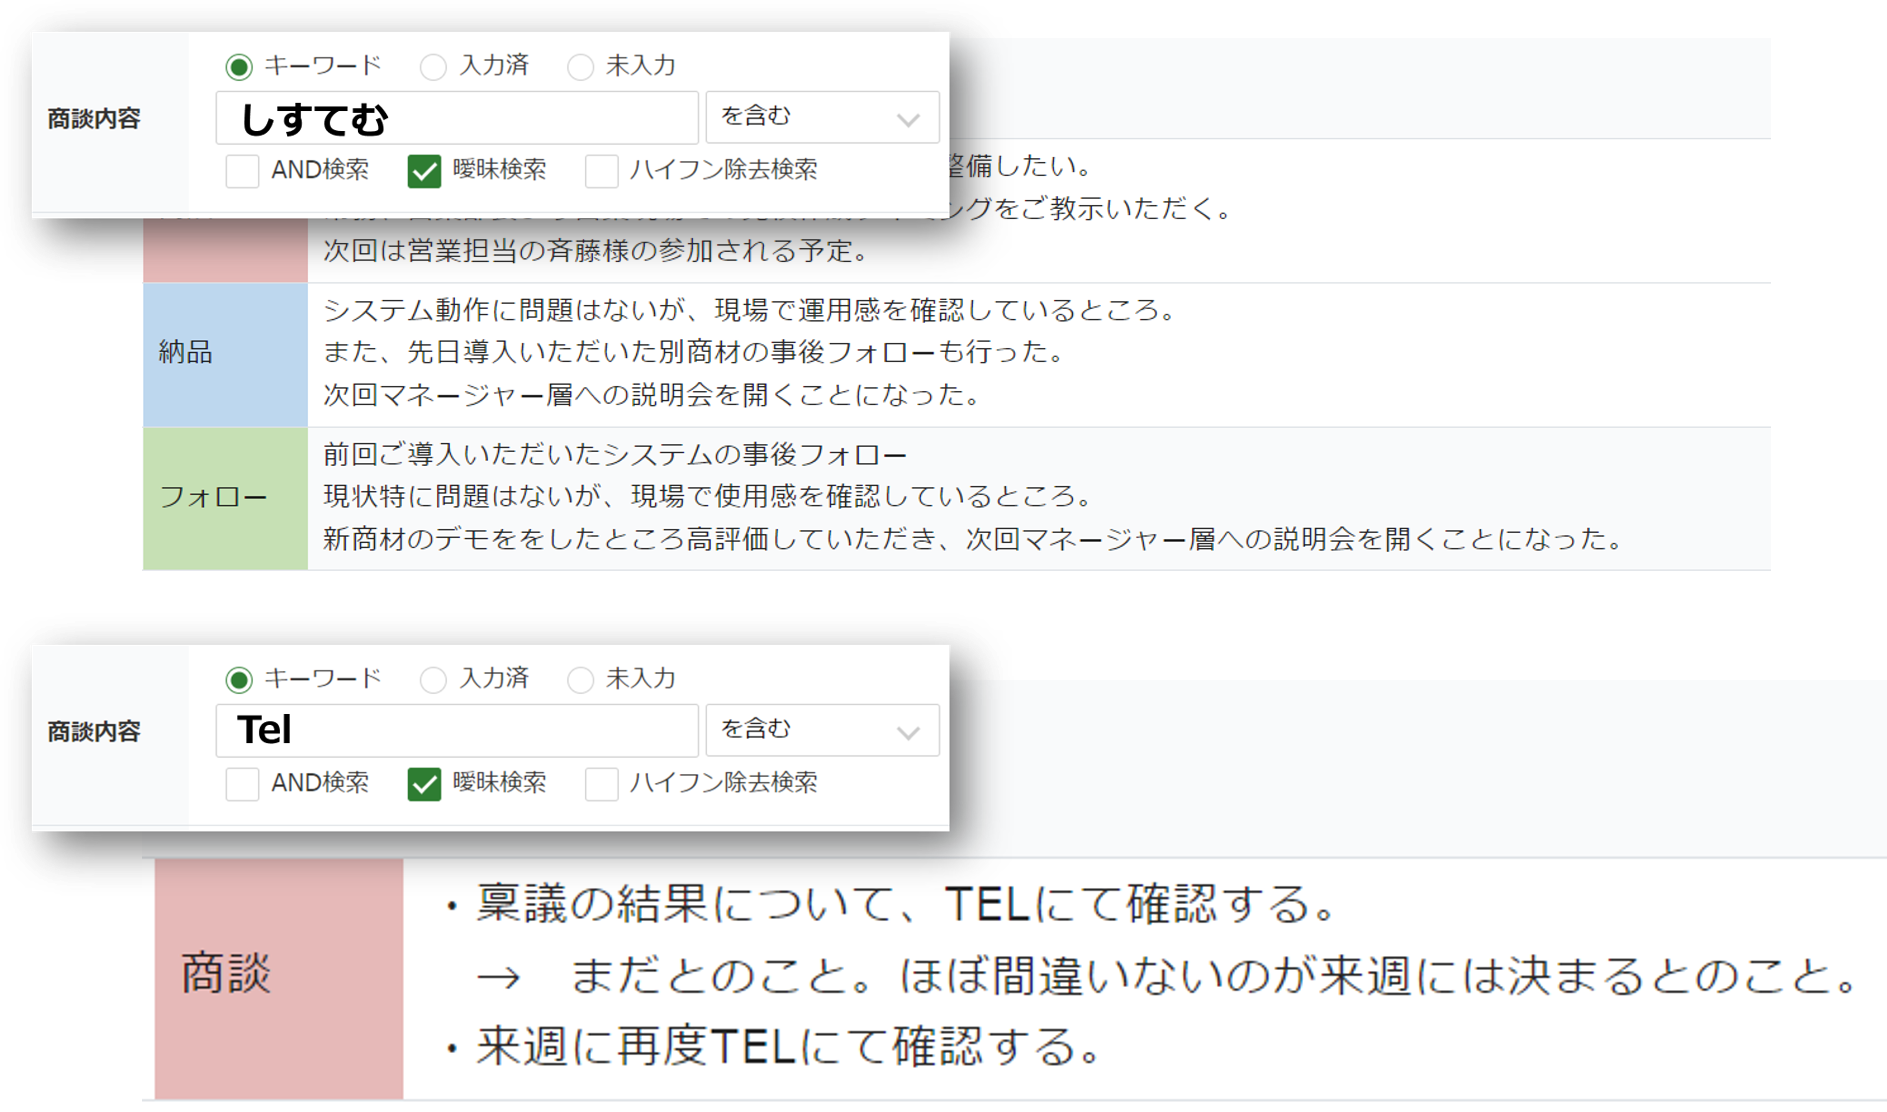Viewport: 1887px width, 1112px height.
Task: Click the green フォロー category cell
Action: click(x=225, y=498)
